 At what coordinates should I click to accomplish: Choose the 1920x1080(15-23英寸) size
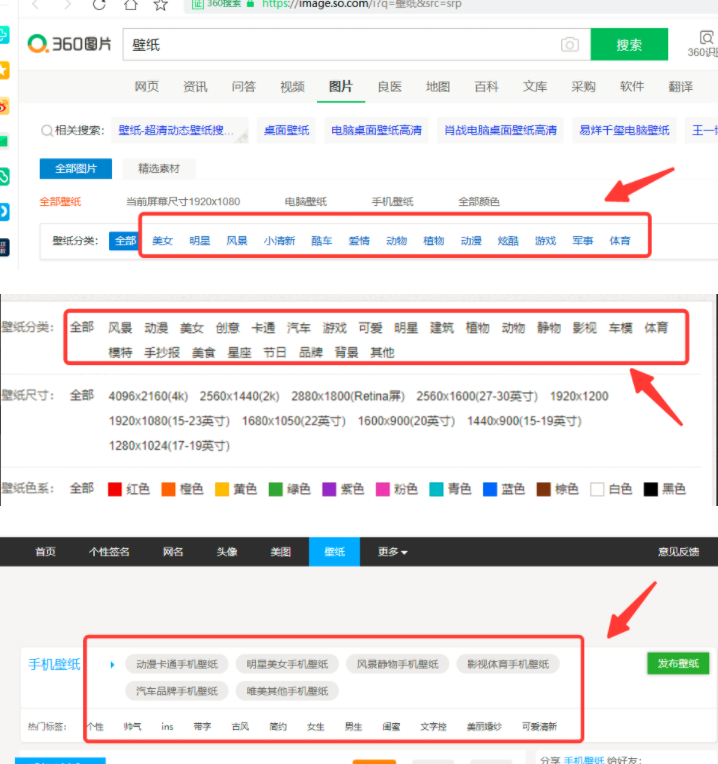tap(169, 421)
